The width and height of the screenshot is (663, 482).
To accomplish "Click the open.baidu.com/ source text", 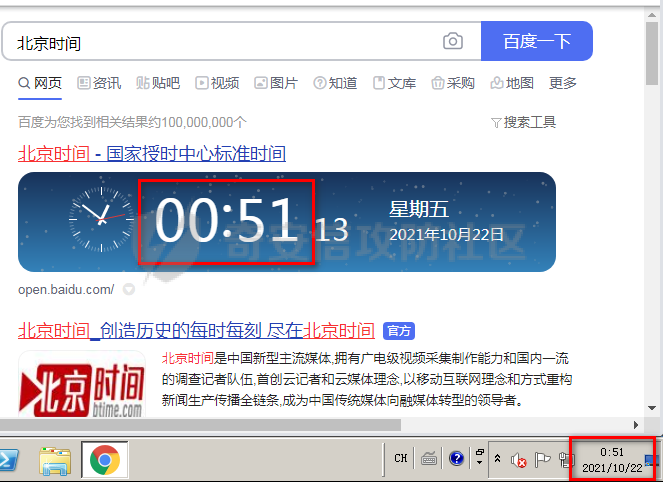I will [66, 290].
